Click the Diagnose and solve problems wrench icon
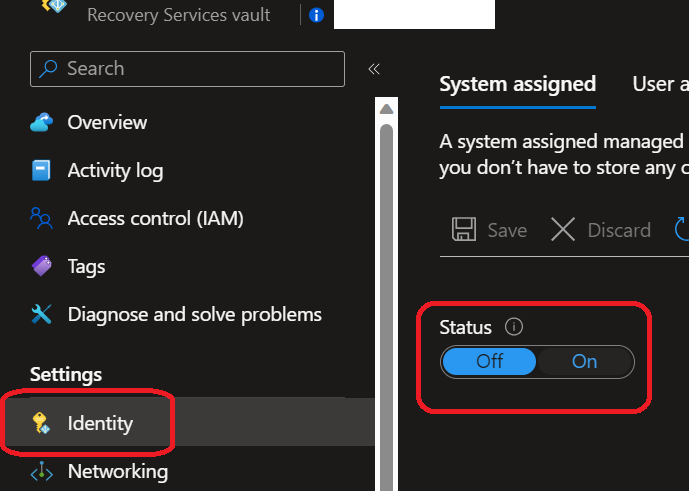The width and height of the screenshot is (689, 491). pos(41,314)
